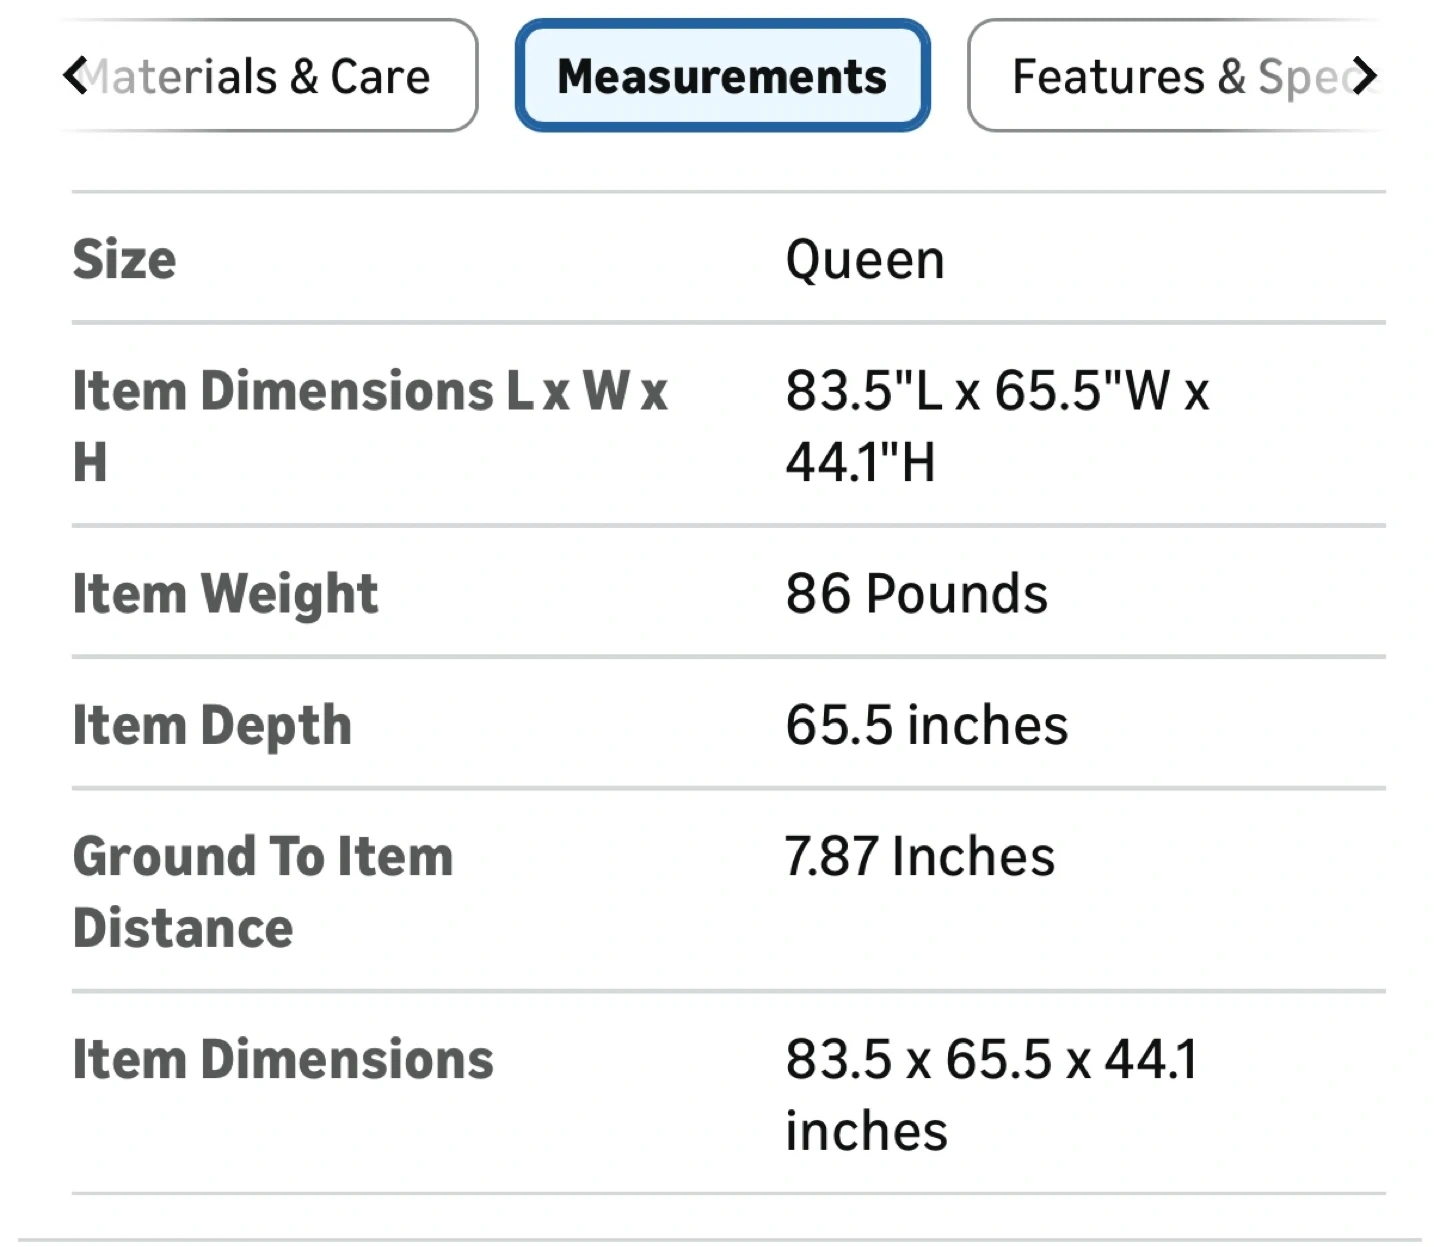Click the Size row label
The width and height of the screenshot is (1440, 1247).
[x=125, y=260]
